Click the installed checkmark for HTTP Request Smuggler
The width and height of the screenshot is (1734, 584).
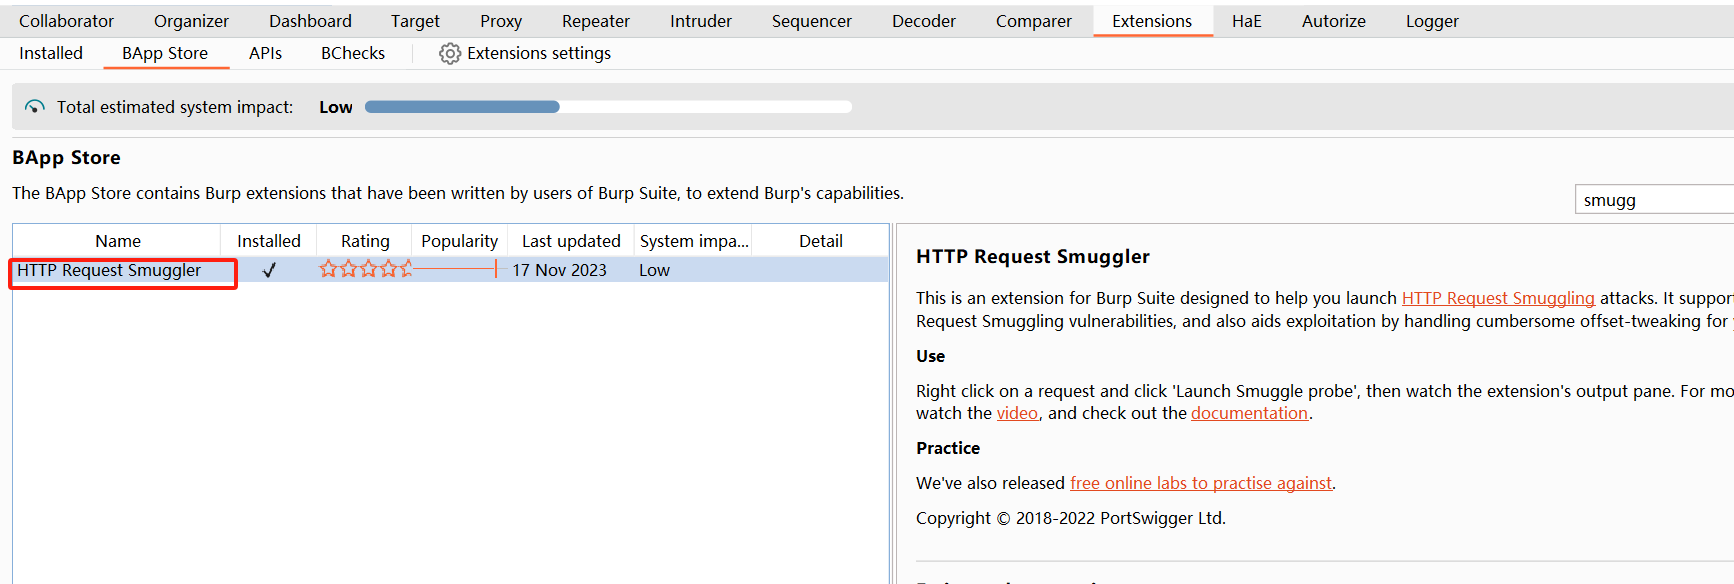point(269,270)
